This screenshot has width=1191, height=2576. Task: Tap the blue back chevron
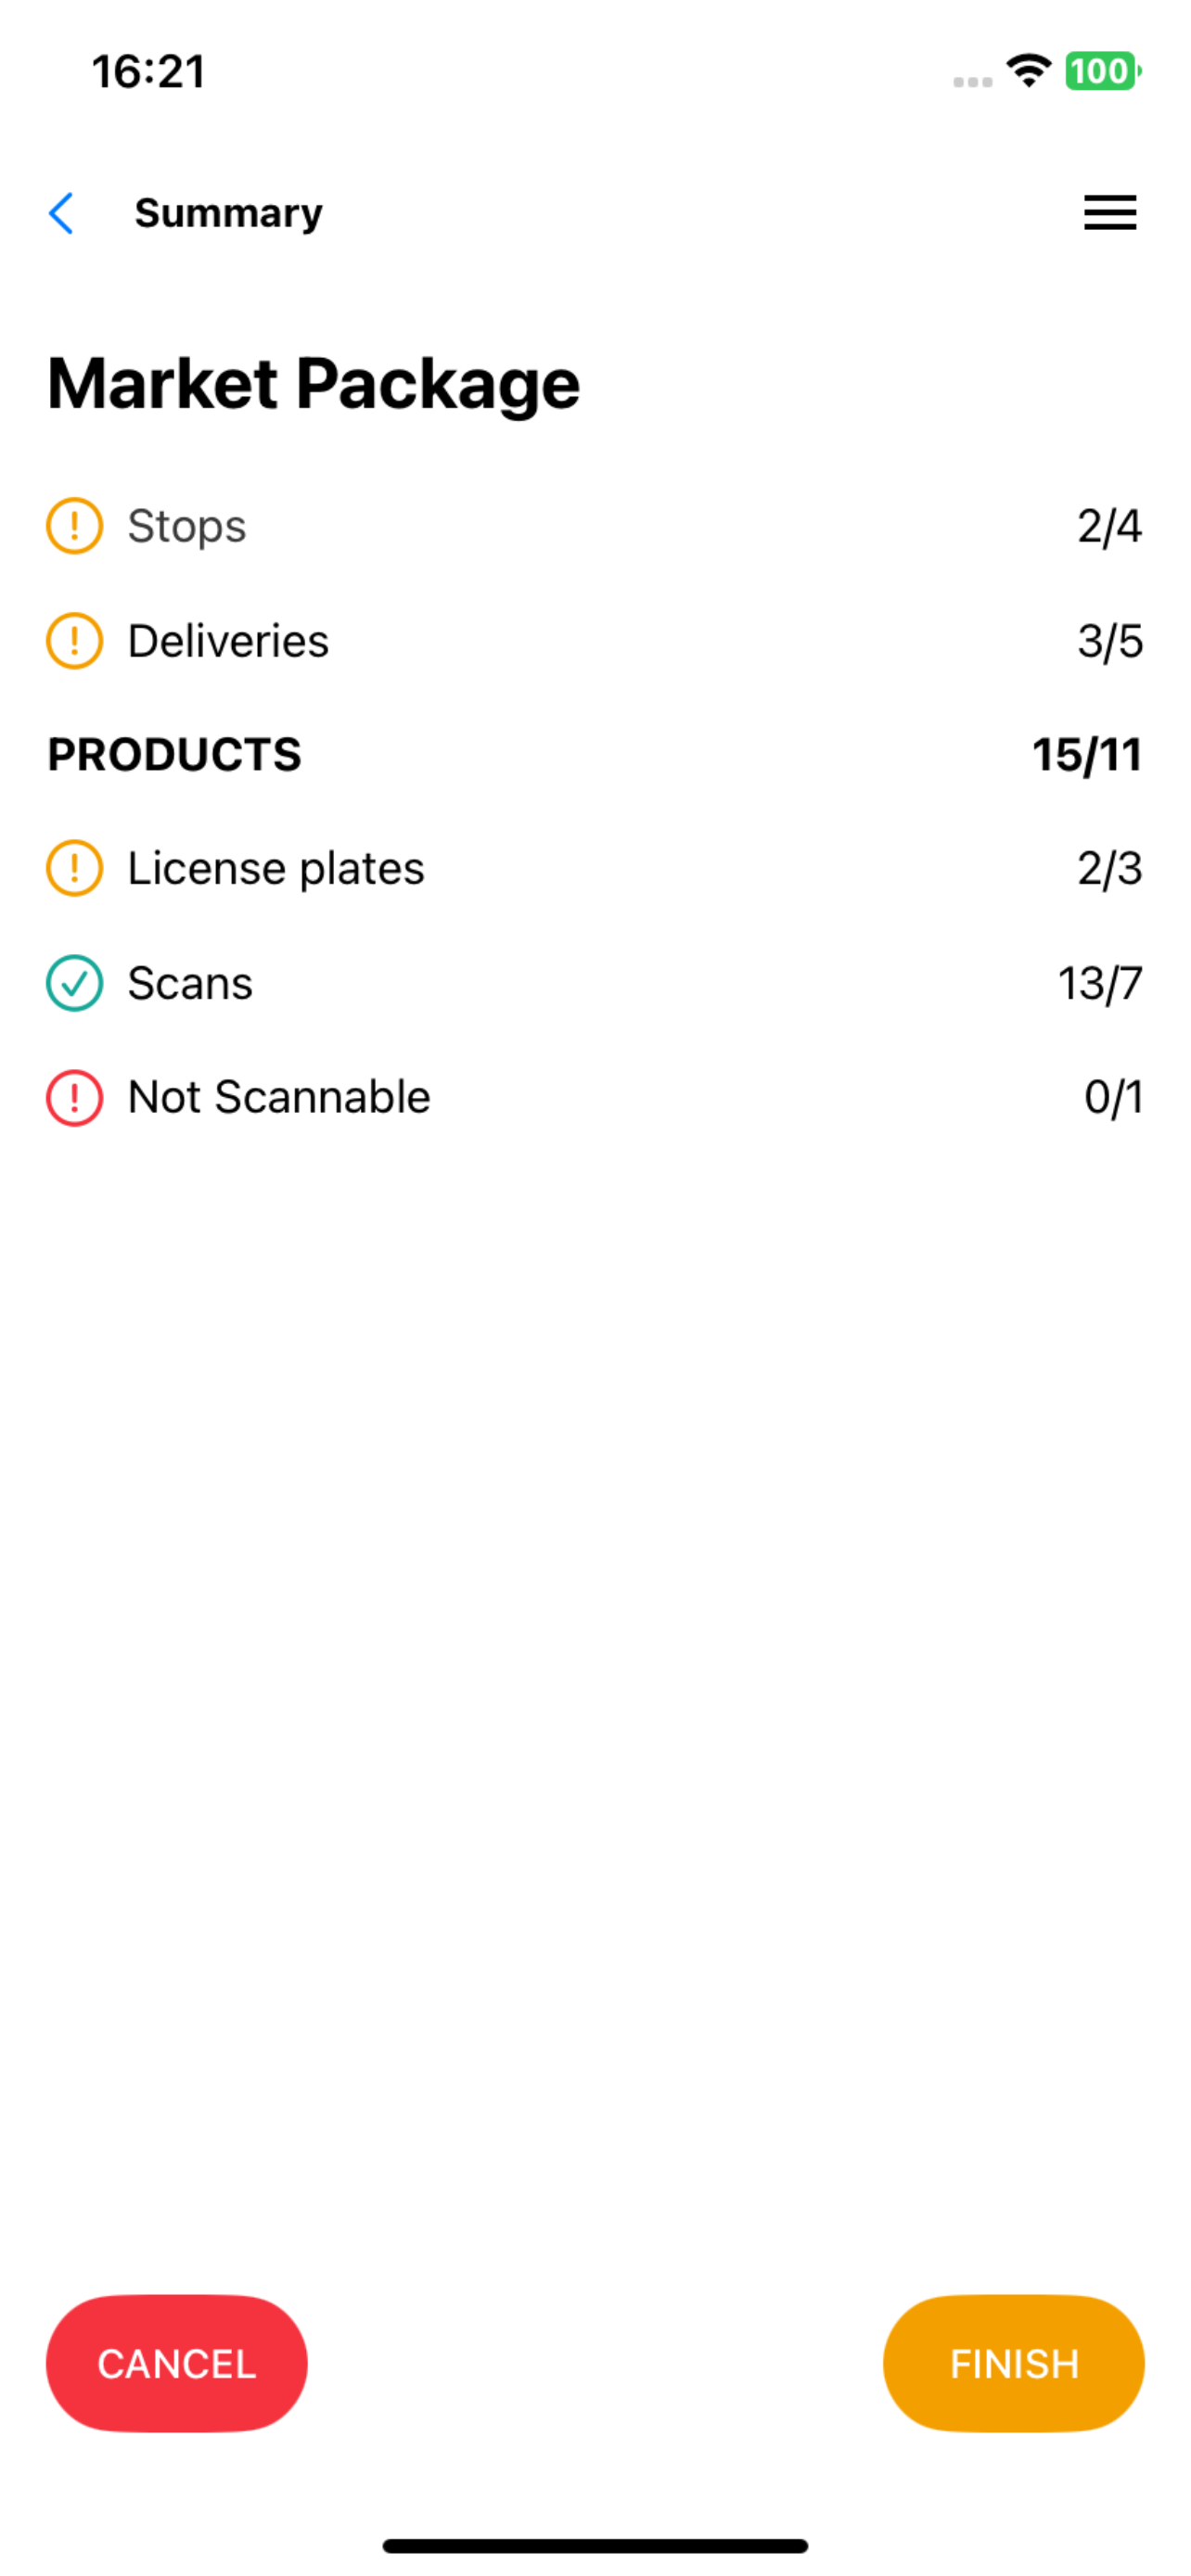61,213
